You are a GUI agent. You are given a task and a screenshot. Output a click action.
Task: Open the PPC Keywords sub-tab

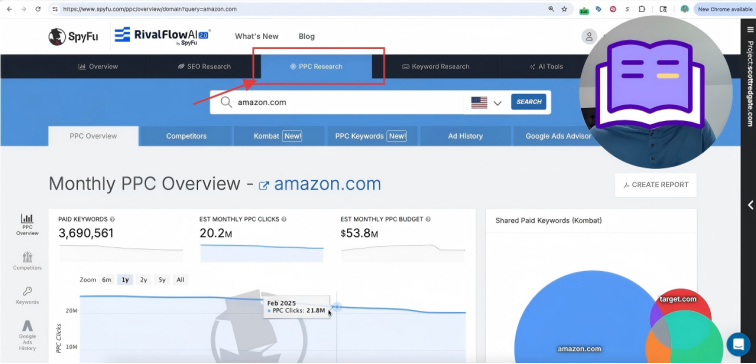coord(371,136)
